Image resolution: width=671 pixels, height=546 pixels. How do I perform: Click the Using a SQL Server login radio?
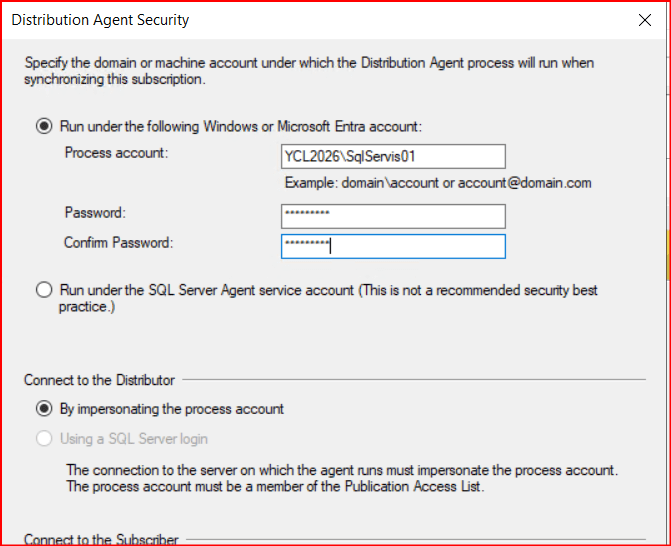pos(43,438)
